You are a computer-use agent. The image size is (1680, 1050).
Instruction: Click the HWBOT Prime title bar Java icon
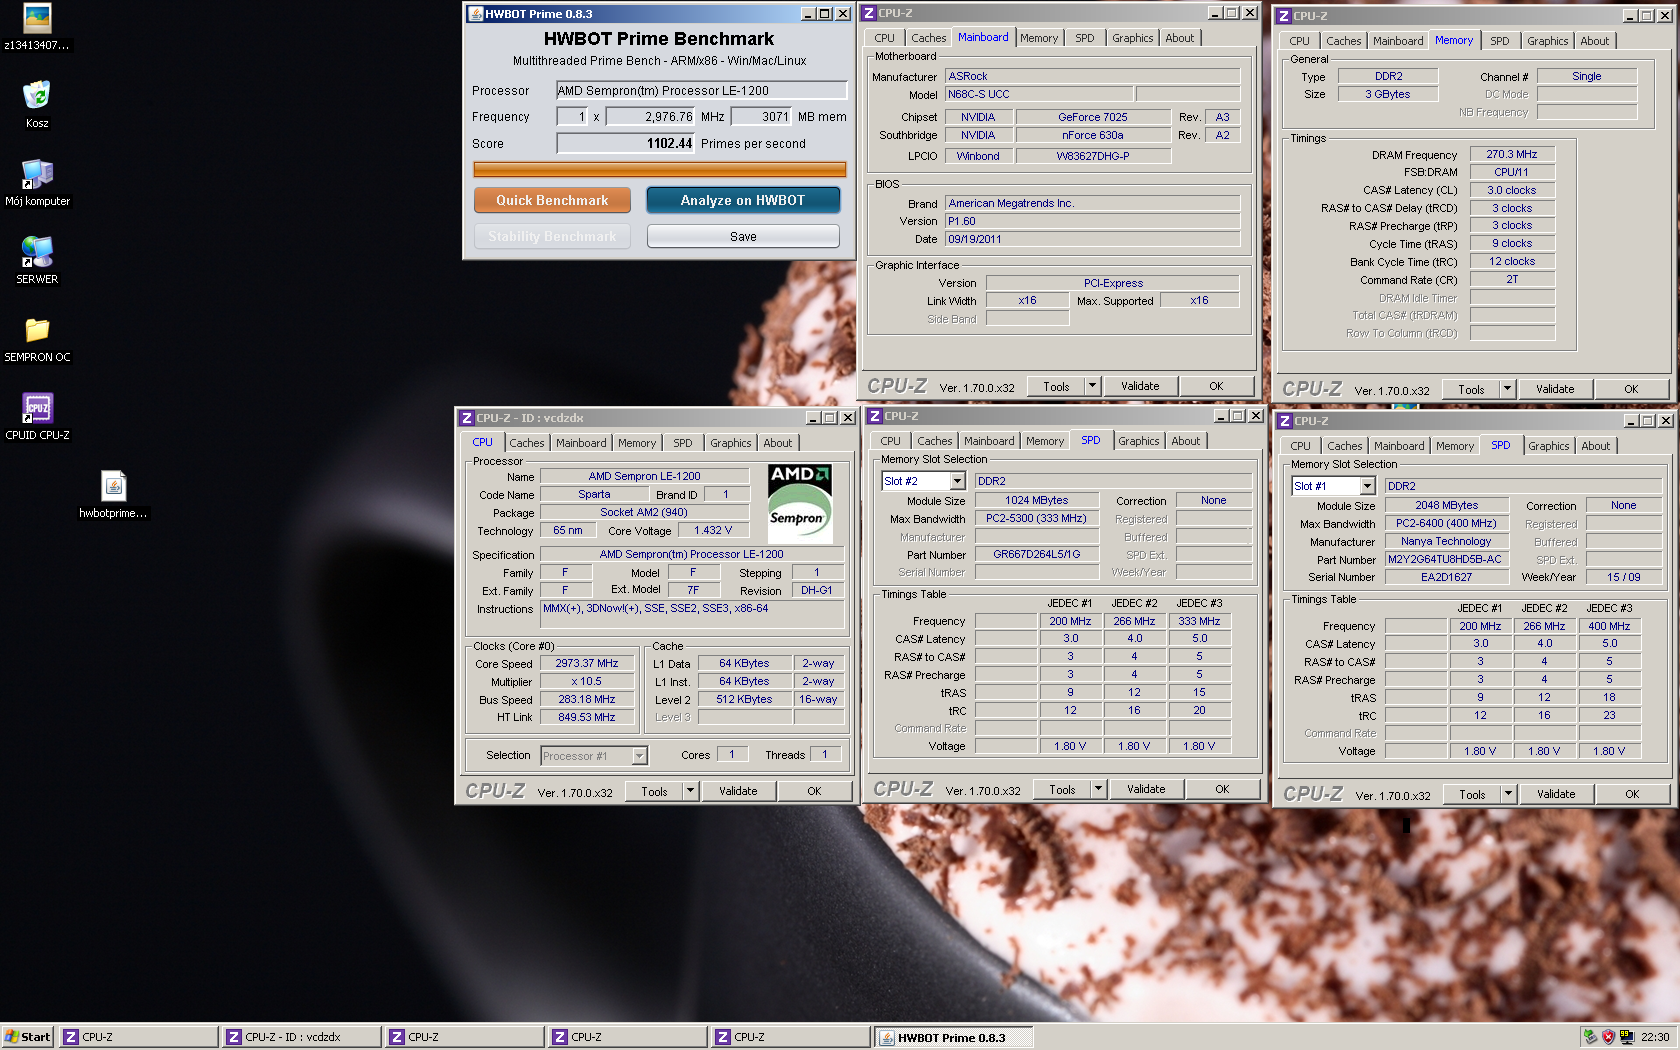coord(476,14)
